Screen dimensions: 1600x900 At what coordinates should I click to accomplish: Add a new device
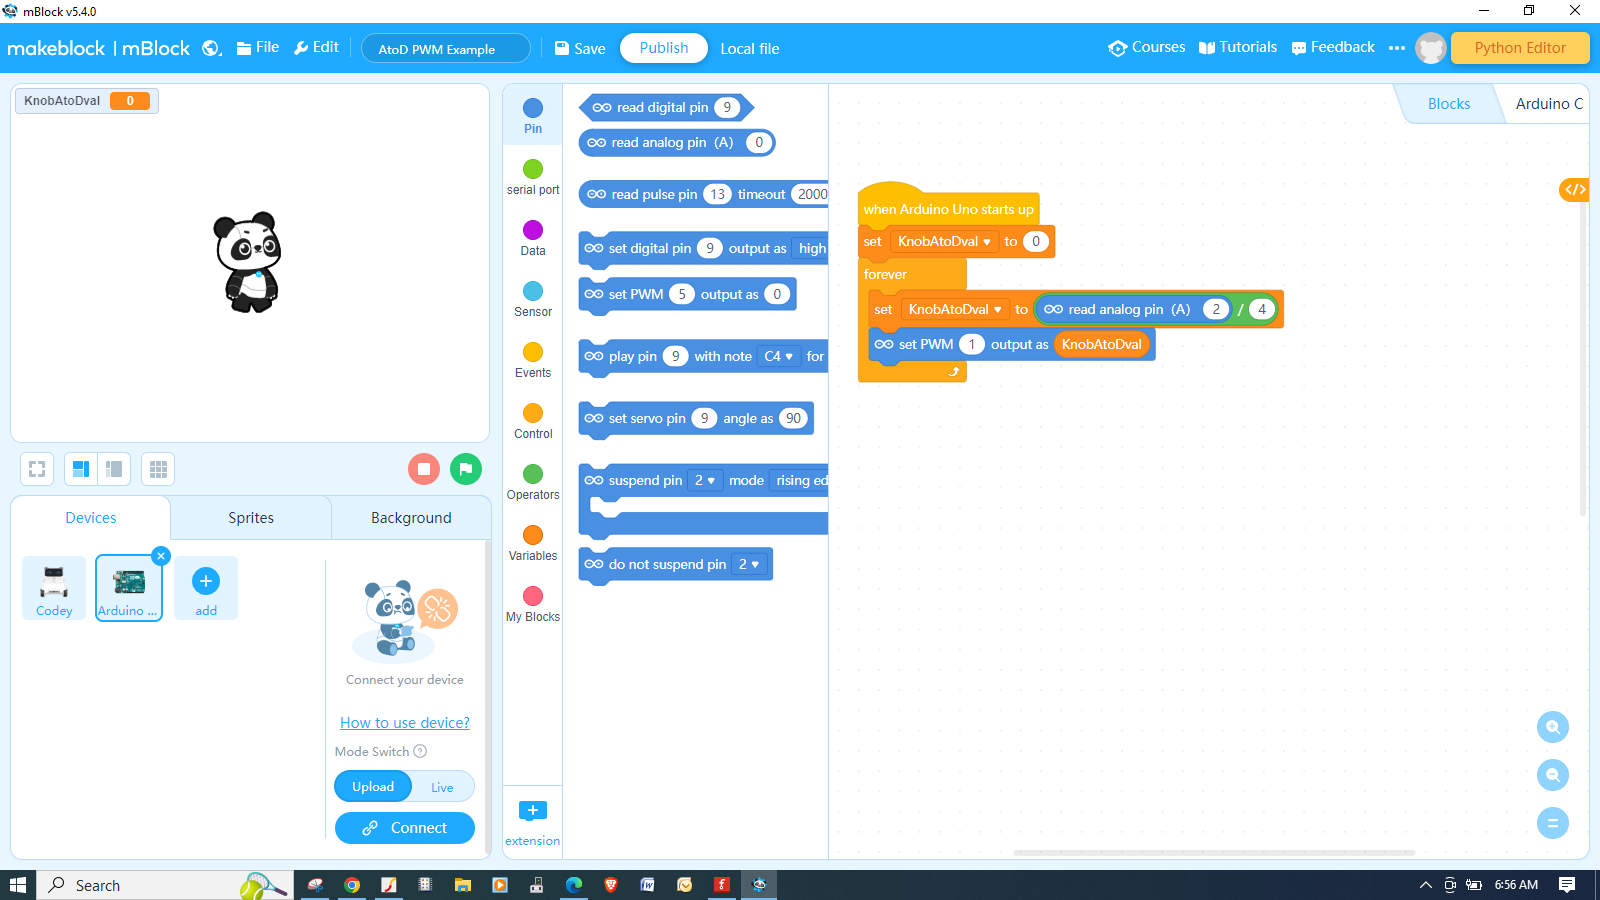coord(206,588)
